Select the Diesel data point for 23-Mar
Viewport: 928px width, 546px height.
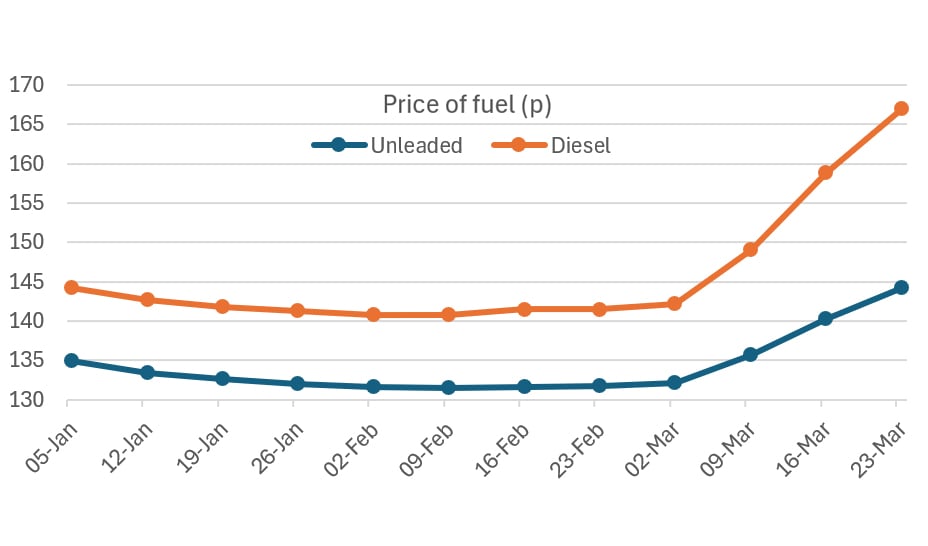click(901, 108)
